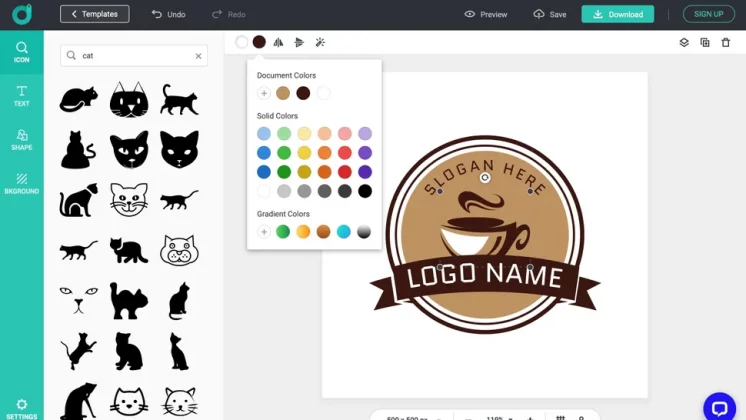Choose the green gradient color swatch
746x420 pixels.
(x=283, y=231)
